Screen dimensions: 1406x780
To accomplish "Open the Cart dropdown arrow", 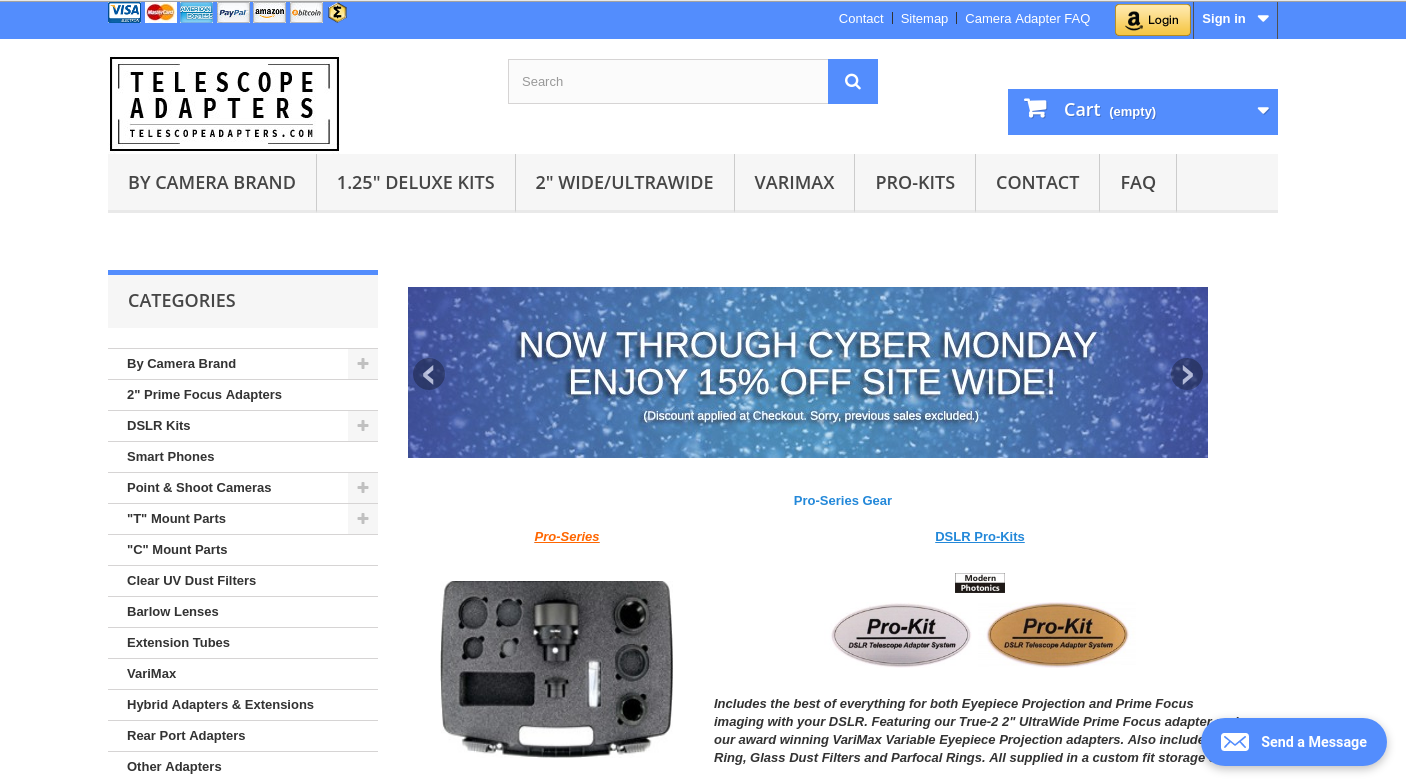I will 1263,111.
